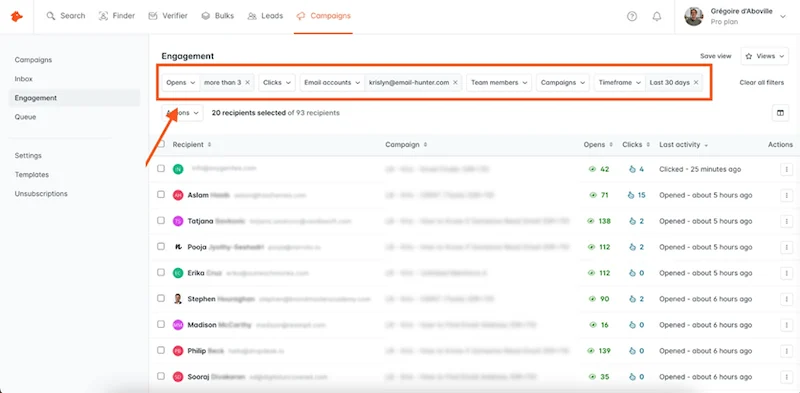Open the help question mark icon
Screen dimensions: 800x393
[x=632, y=16]
